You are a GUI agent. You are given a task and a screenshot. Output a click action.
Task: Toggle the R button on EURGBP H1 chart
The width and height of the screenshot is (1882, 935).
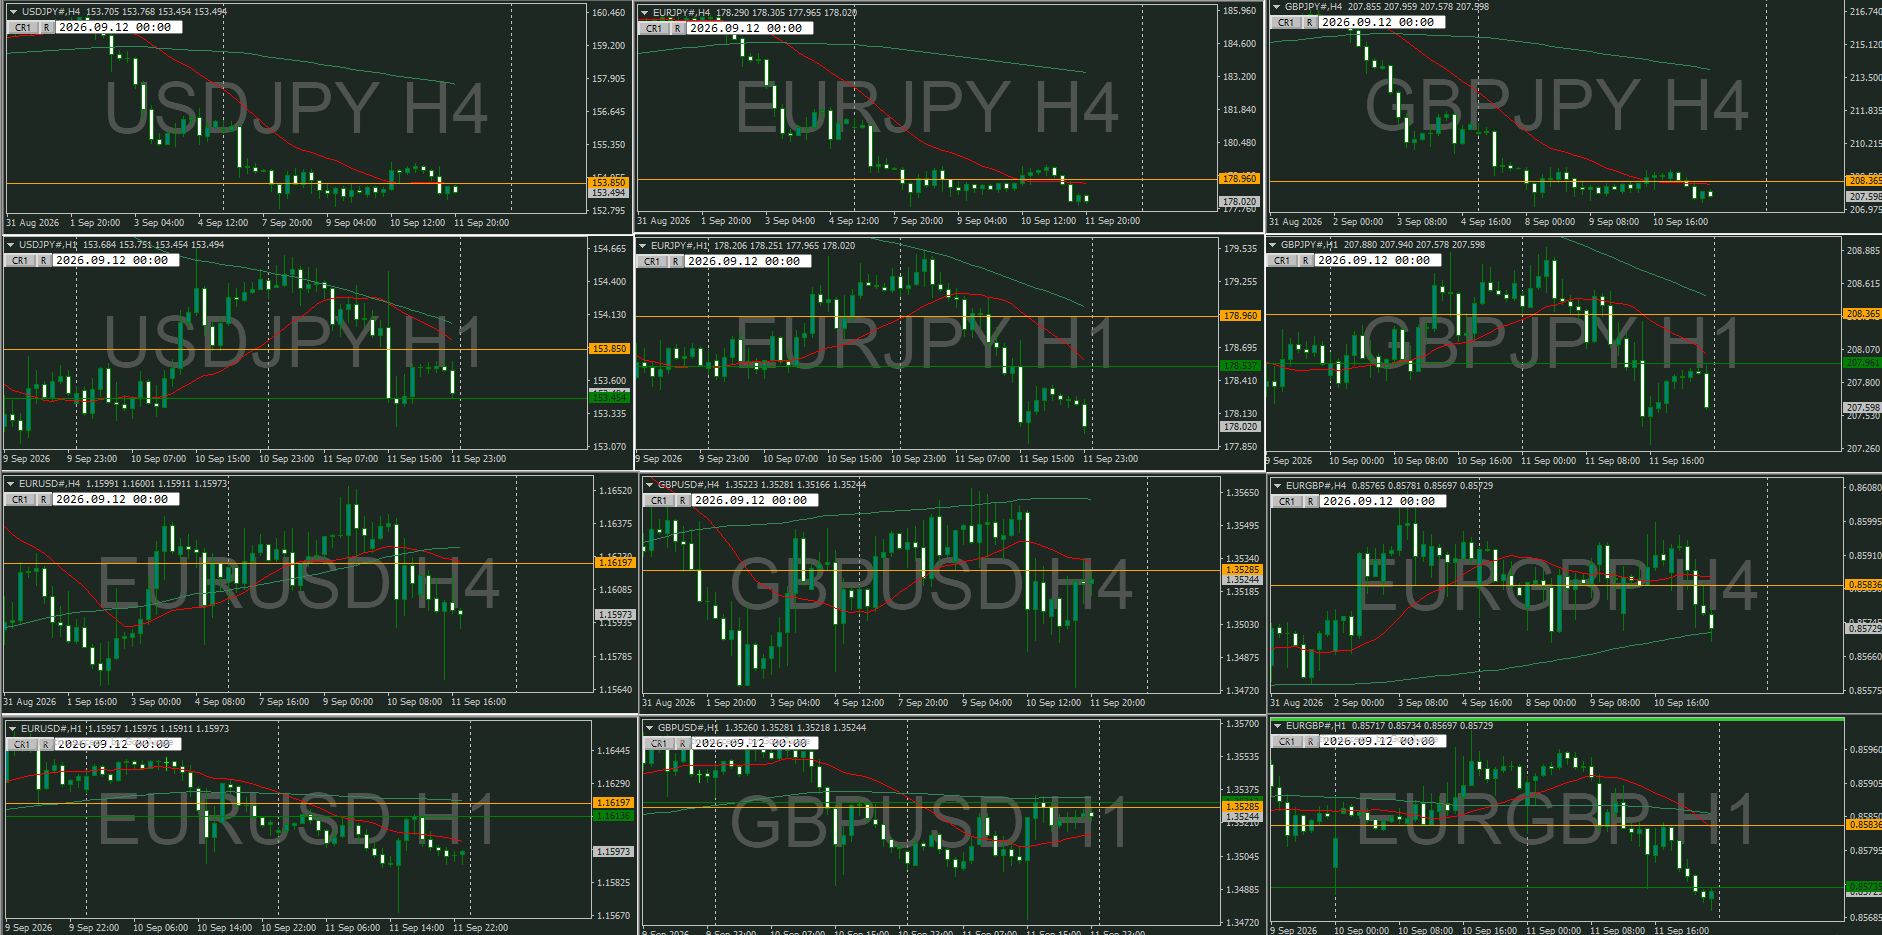click(x=1310, y=742)
